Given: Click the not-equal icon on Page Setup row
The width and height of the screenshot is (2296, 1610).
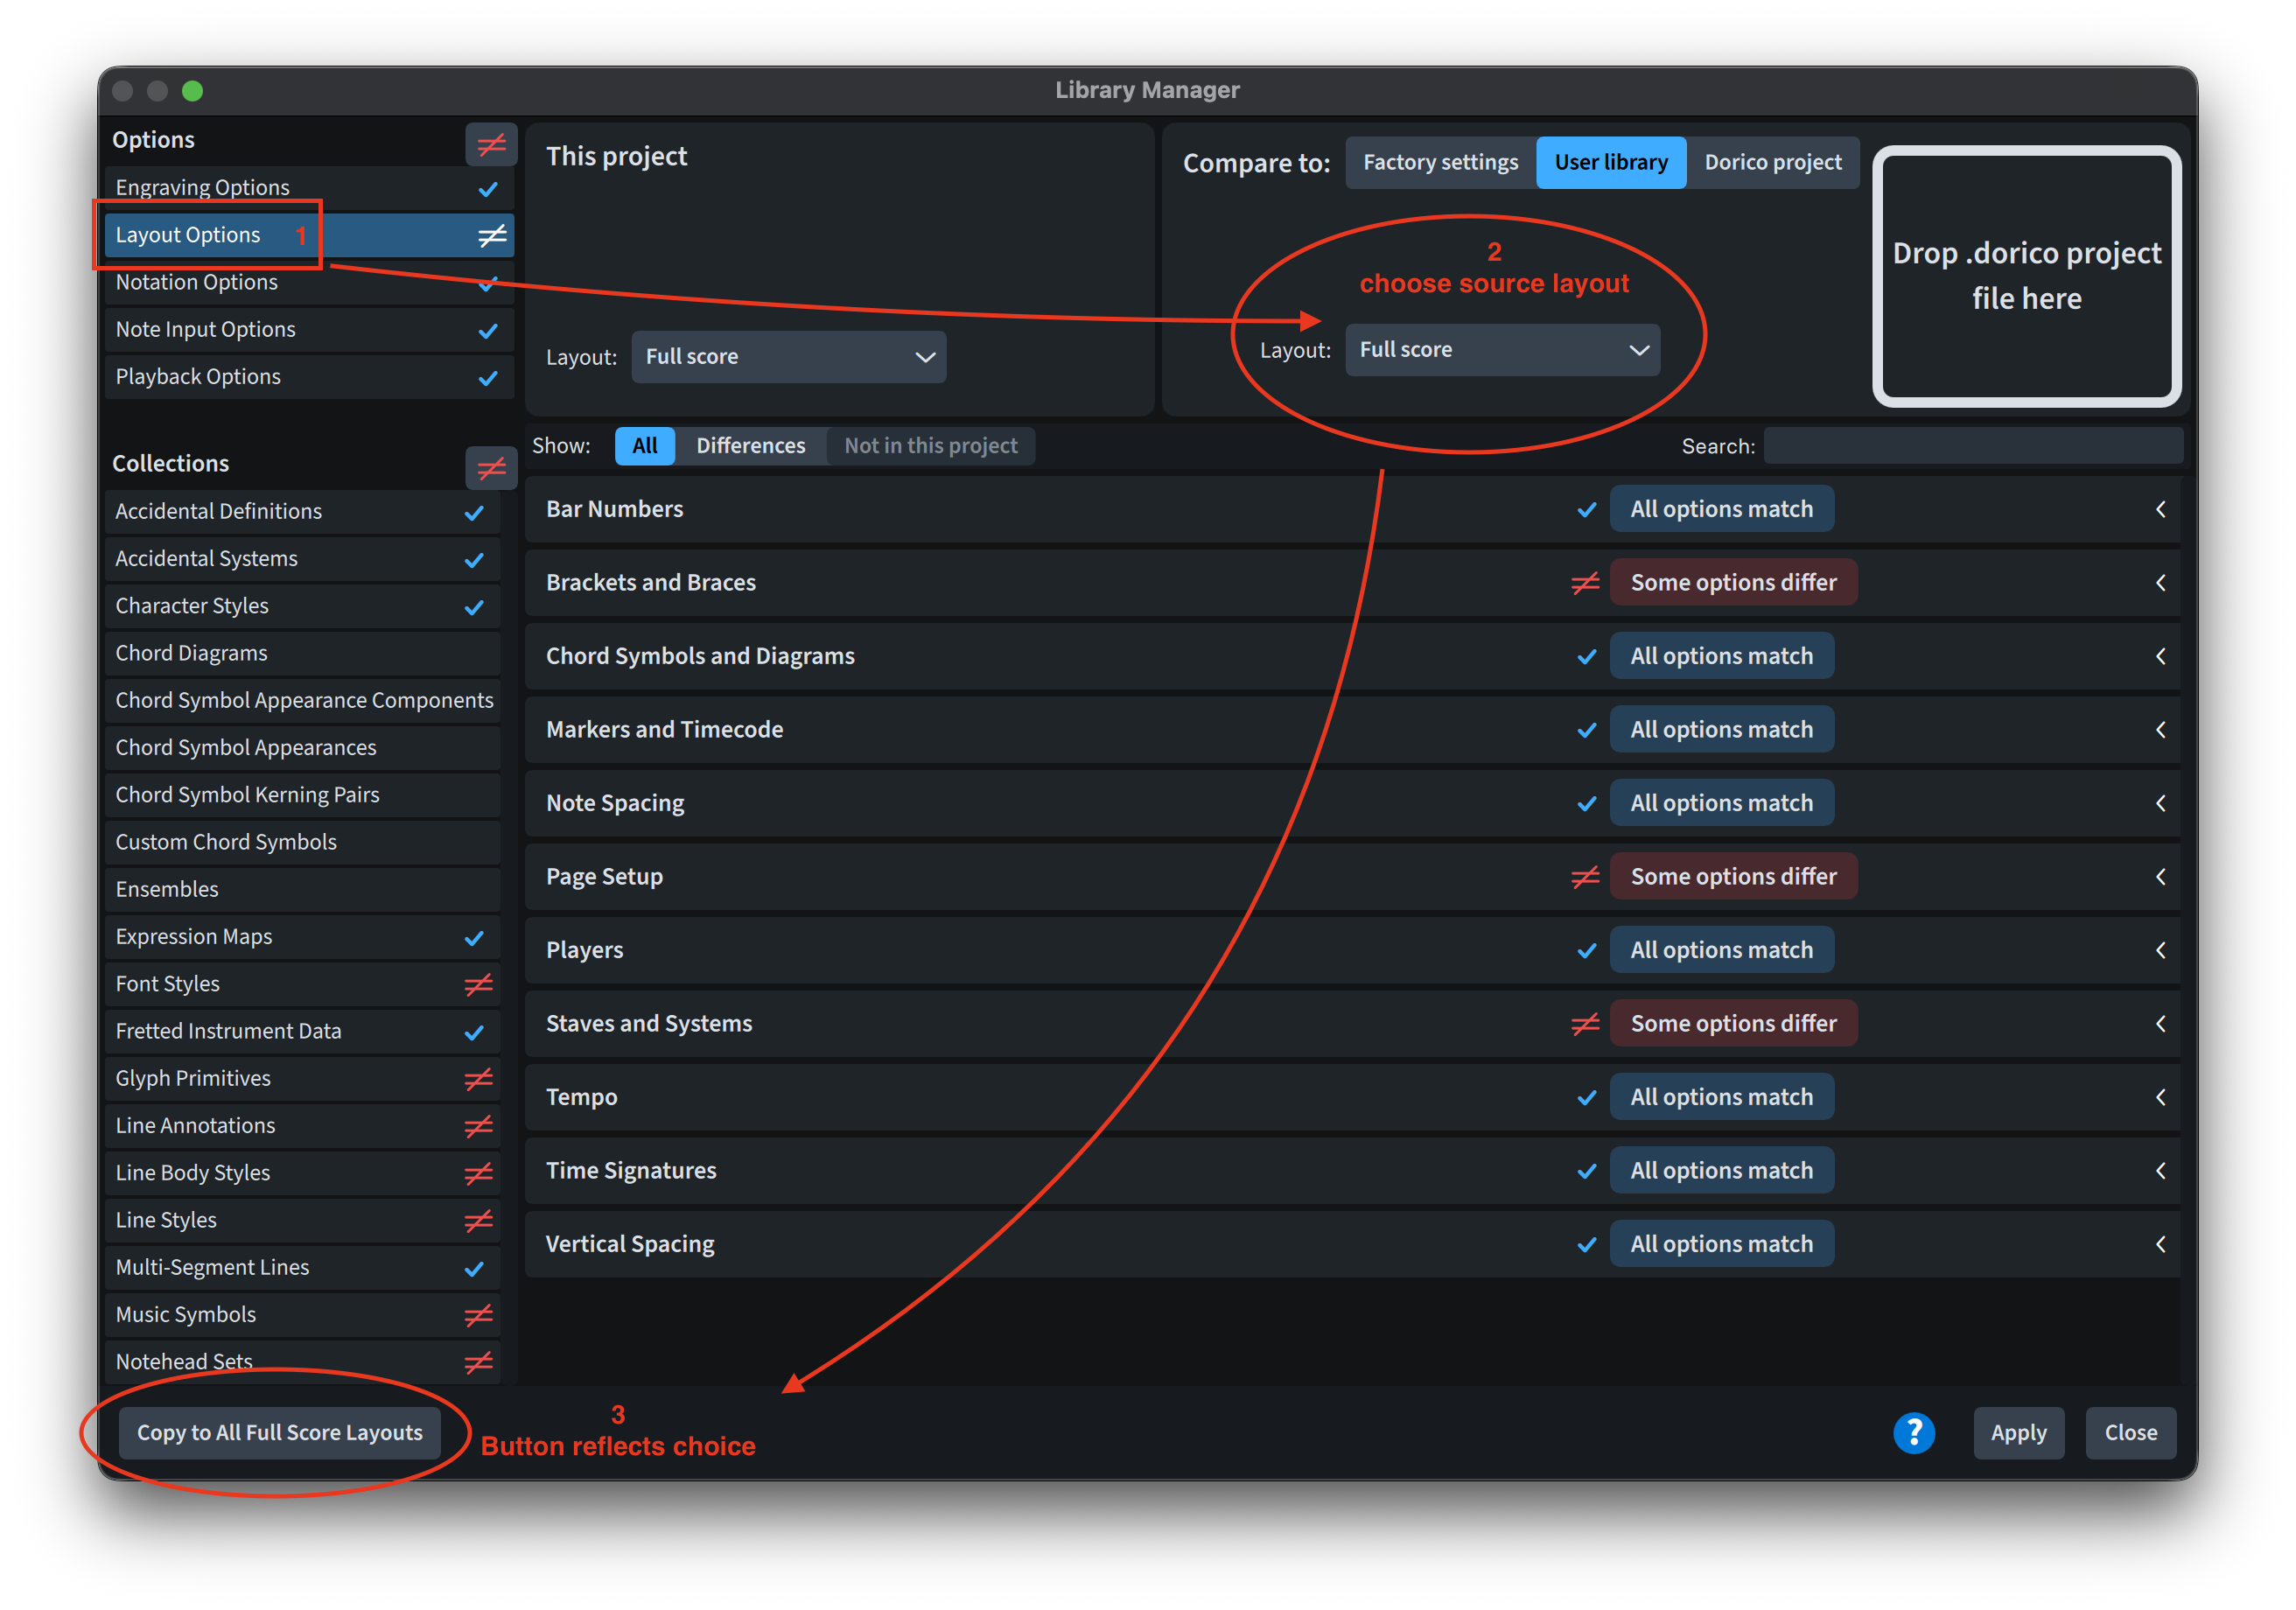Looking at the screenshot, I should (1585, 876).
